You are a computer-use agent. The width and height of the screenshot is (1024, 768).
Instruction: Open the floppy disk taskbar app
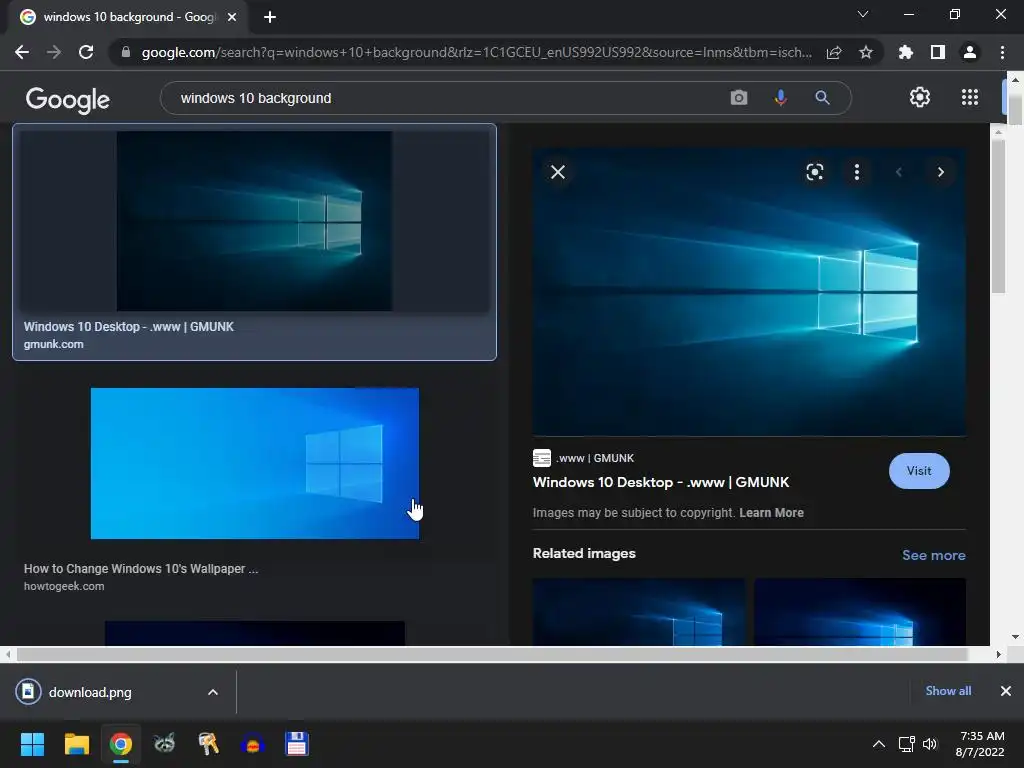coord(296,744)
